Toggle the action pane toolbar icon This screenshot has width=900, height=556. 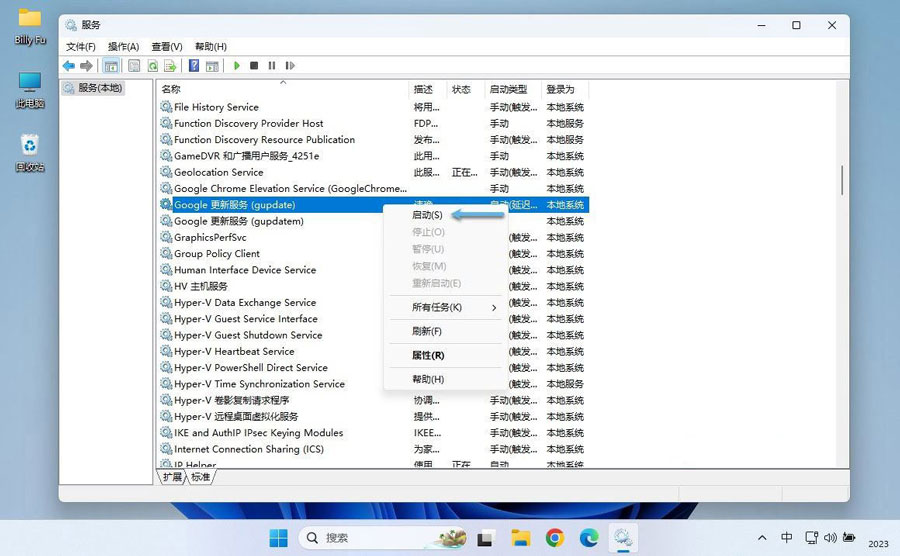point(212,66)
